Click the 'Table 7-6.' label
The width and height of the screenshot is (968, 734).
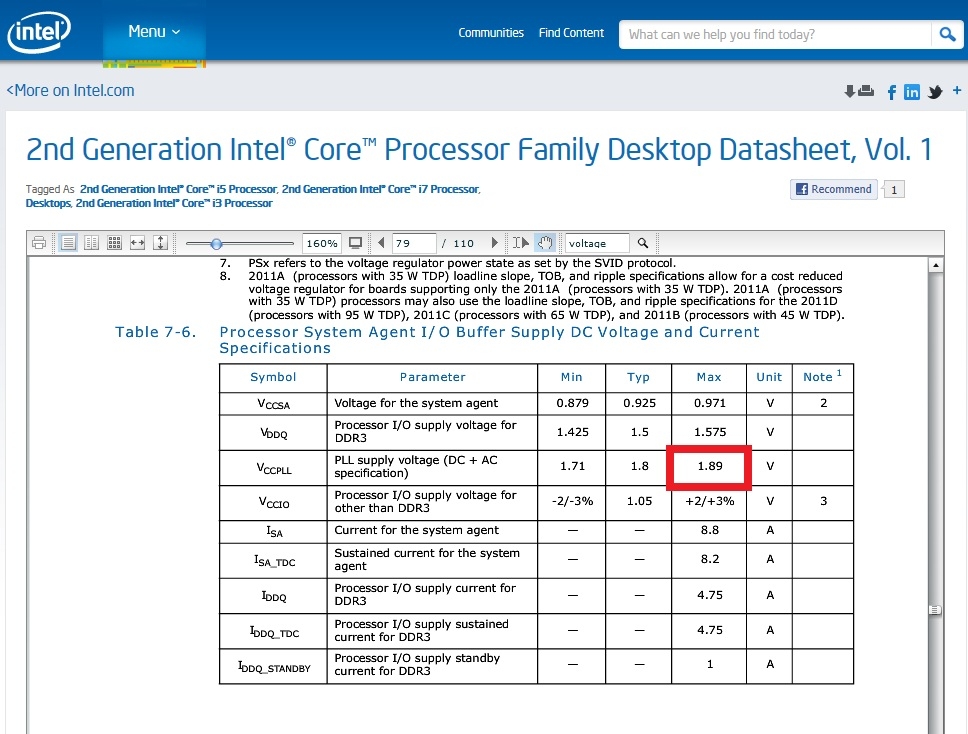click(156, 332)
